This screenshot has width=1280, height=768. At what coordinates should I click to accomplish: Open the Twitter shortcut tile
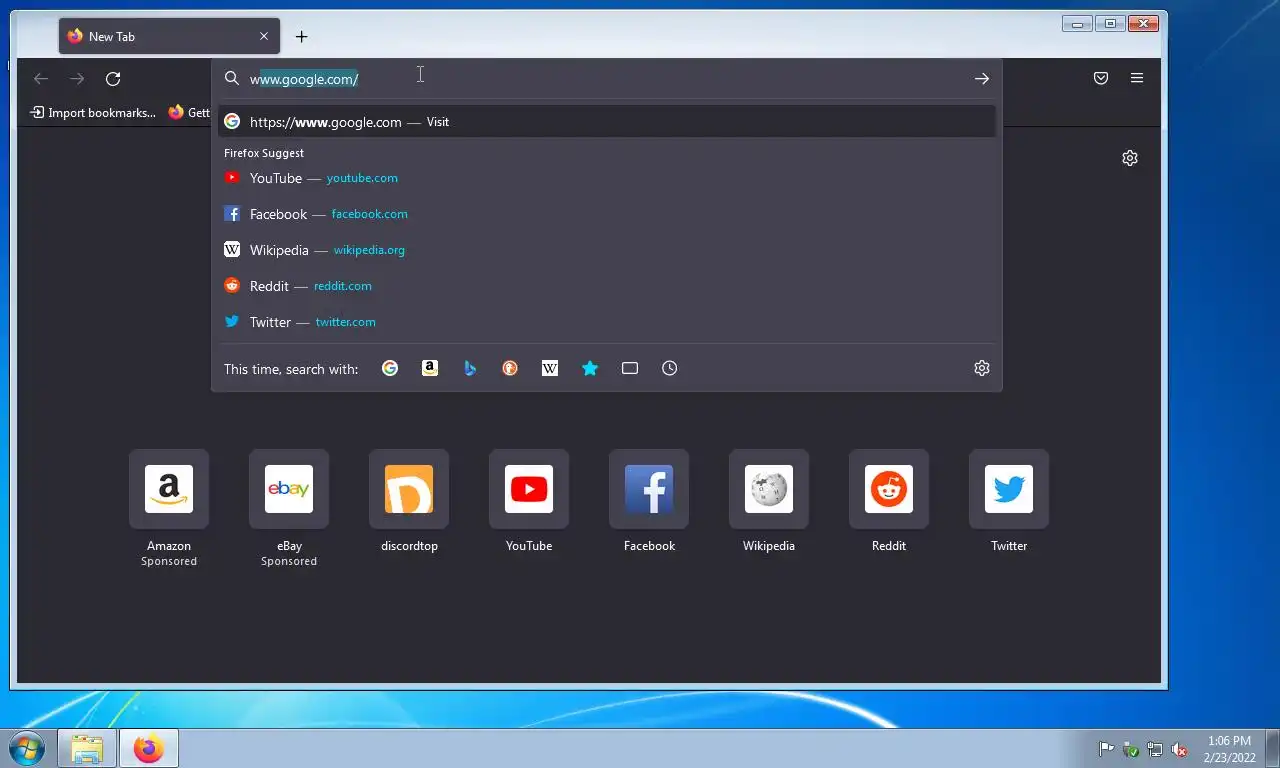tap(1009, 489)
